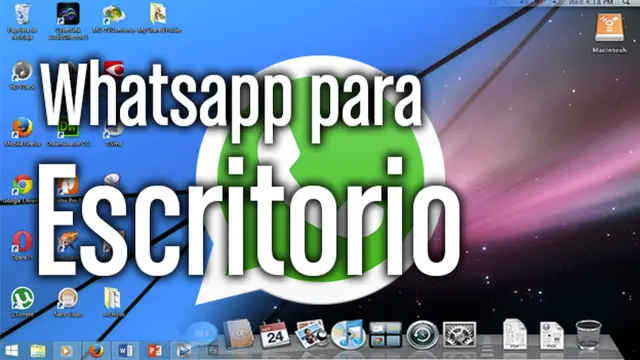
Task: Open the Macintosh drive icon
Action: pyautogui.click(x=609, y=28)
